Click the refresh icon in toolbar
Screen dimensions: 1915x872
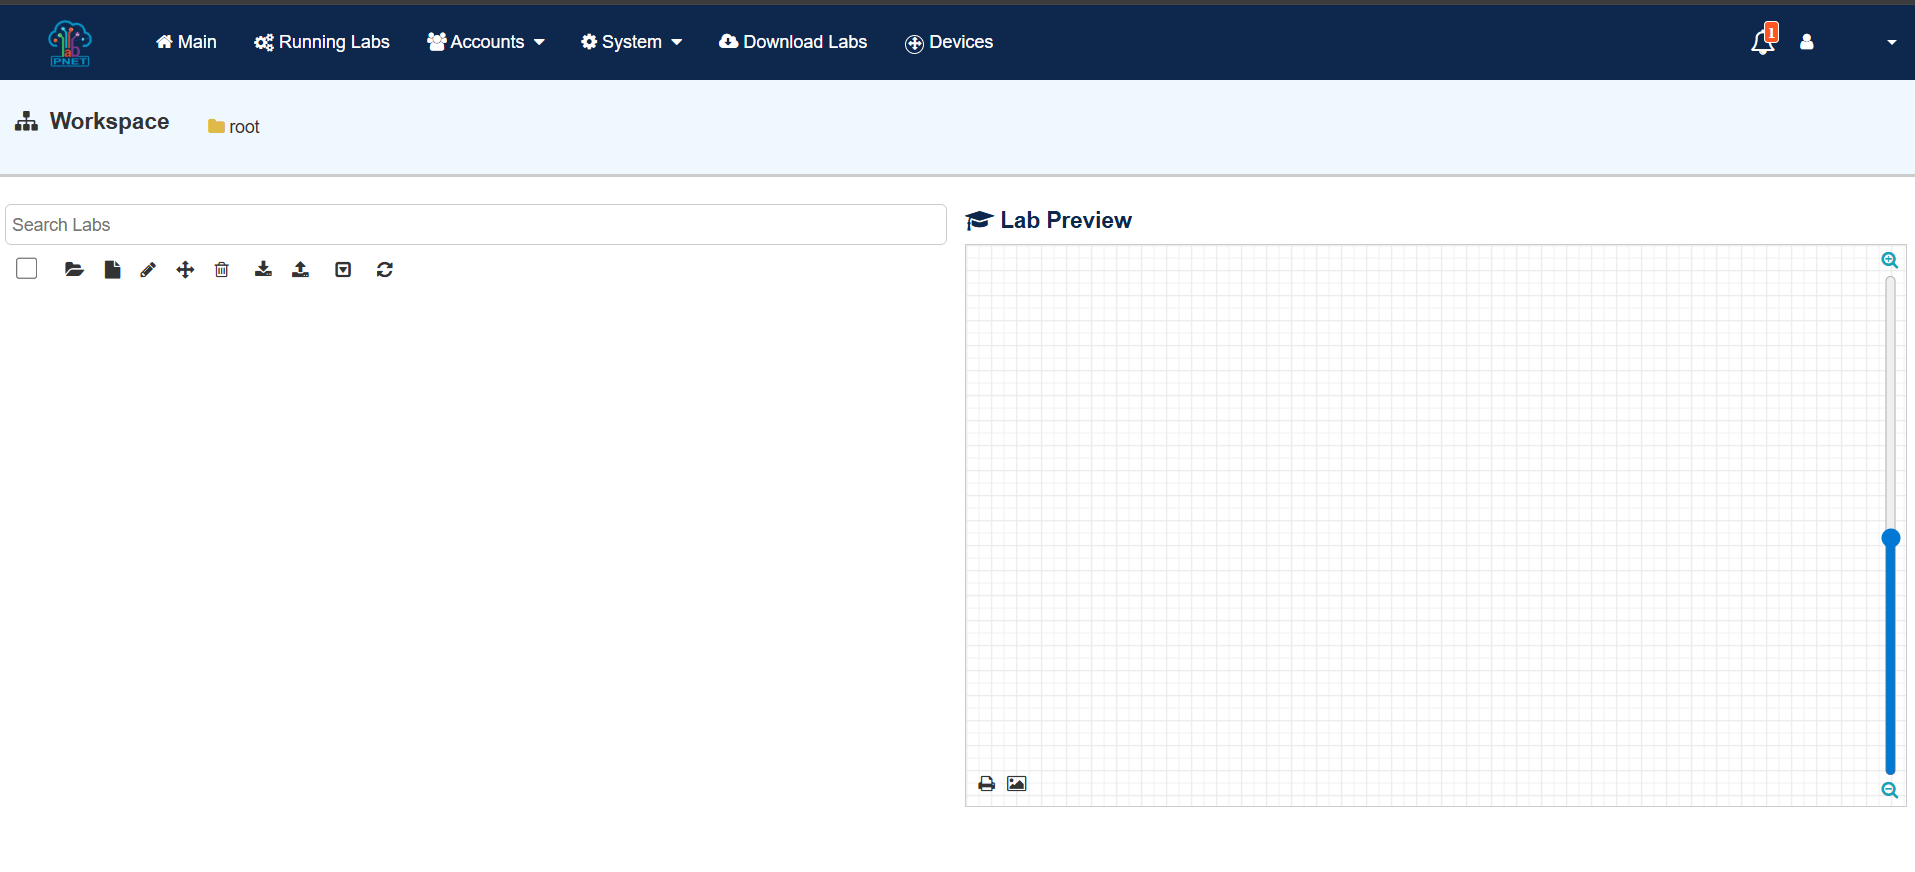point(385,269)
